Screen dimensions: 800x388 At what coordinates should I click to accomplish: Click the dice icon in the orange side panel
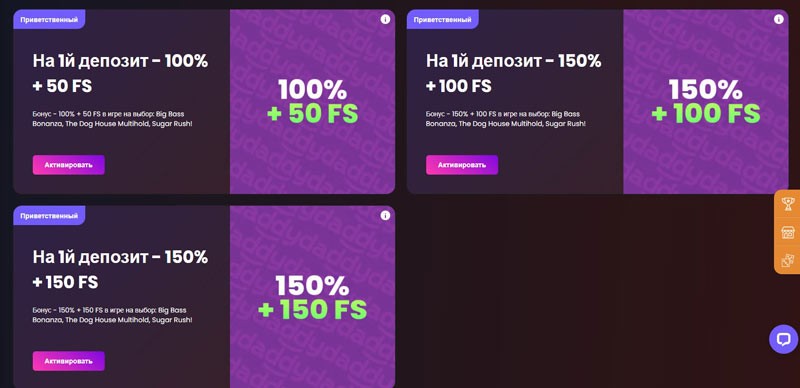788,260
